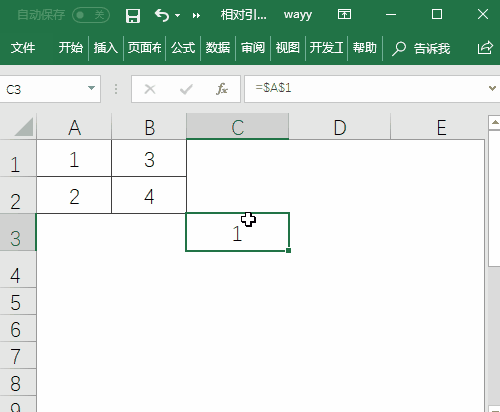Screen dimensions: 500x412
Task: Click the Save icon in title bar
Action: pyautogui.click(x=133, y=15)
